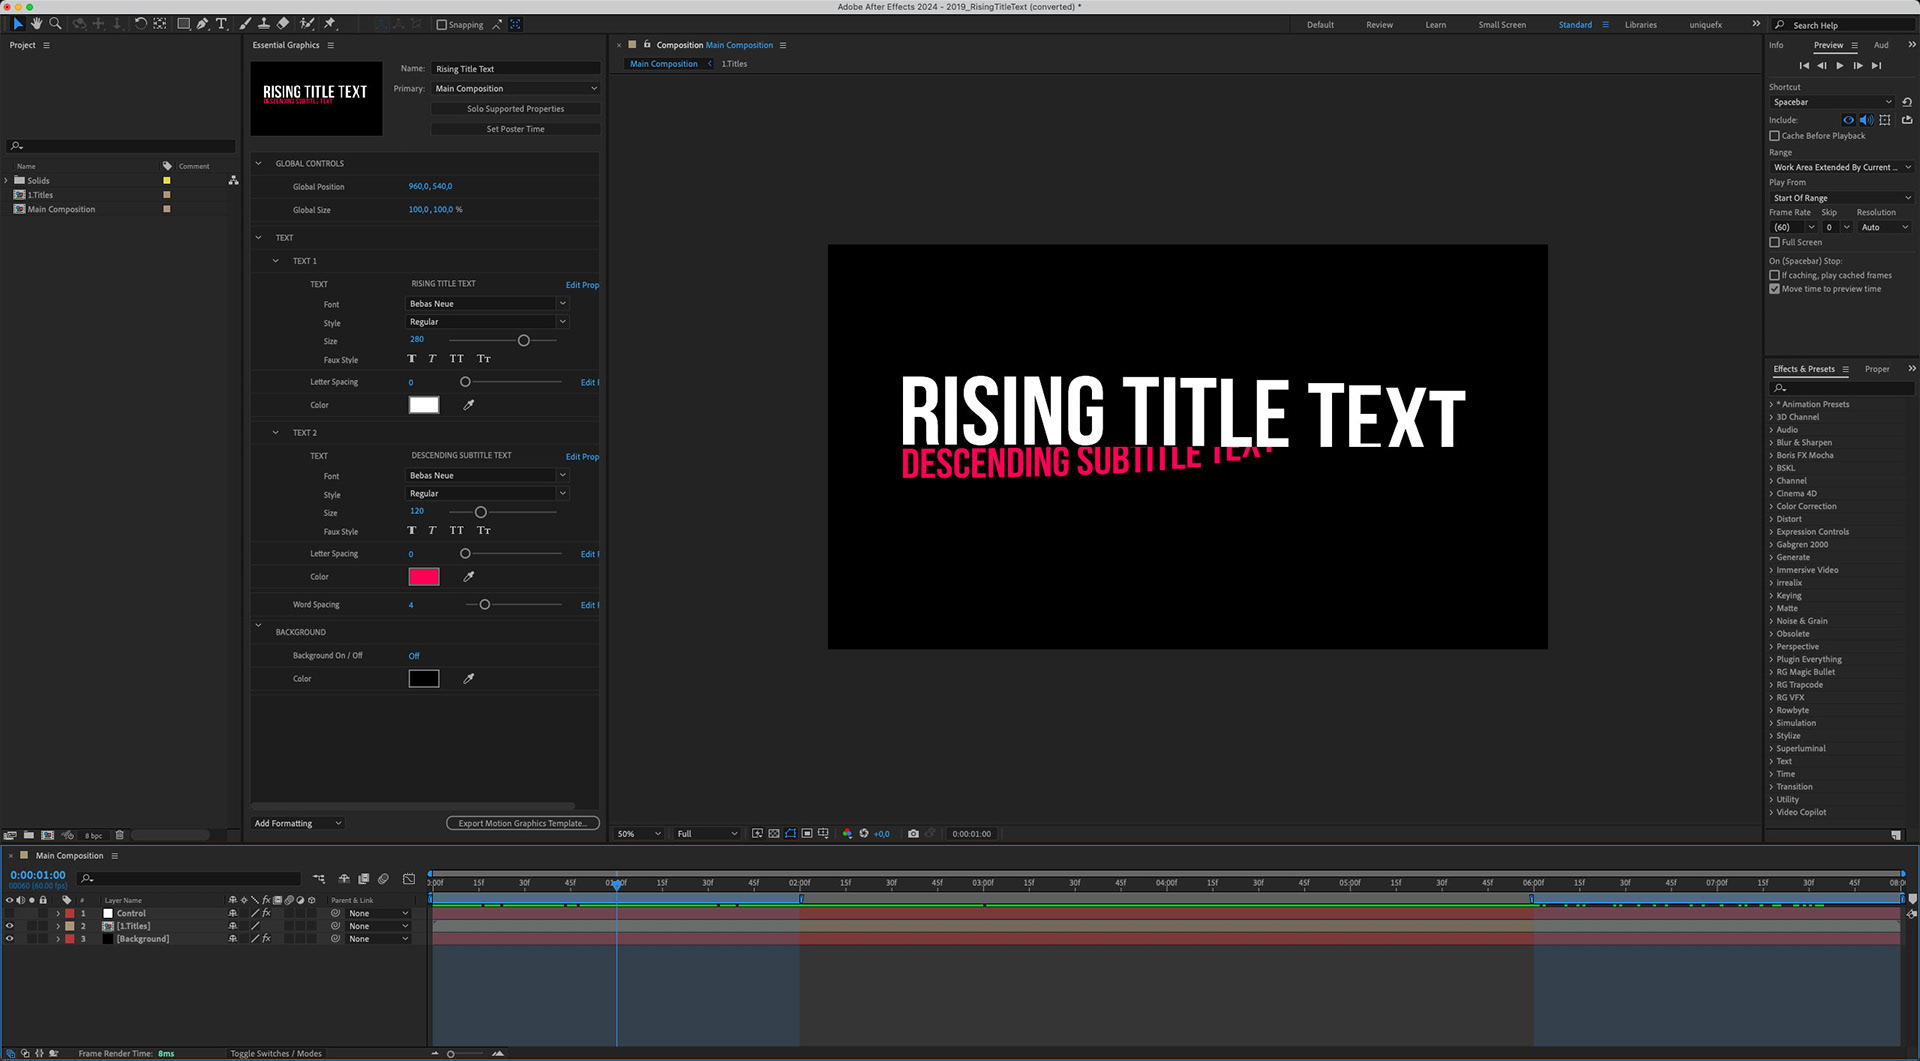Hide the 1.Titles layer eye
The width and height of the screenshot is (1920, 1061).
[10, 926]
